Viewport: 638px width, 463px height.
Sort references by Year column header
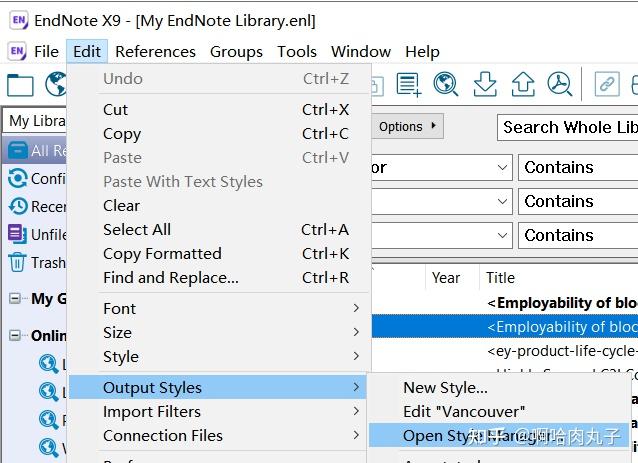pos(446,279)
